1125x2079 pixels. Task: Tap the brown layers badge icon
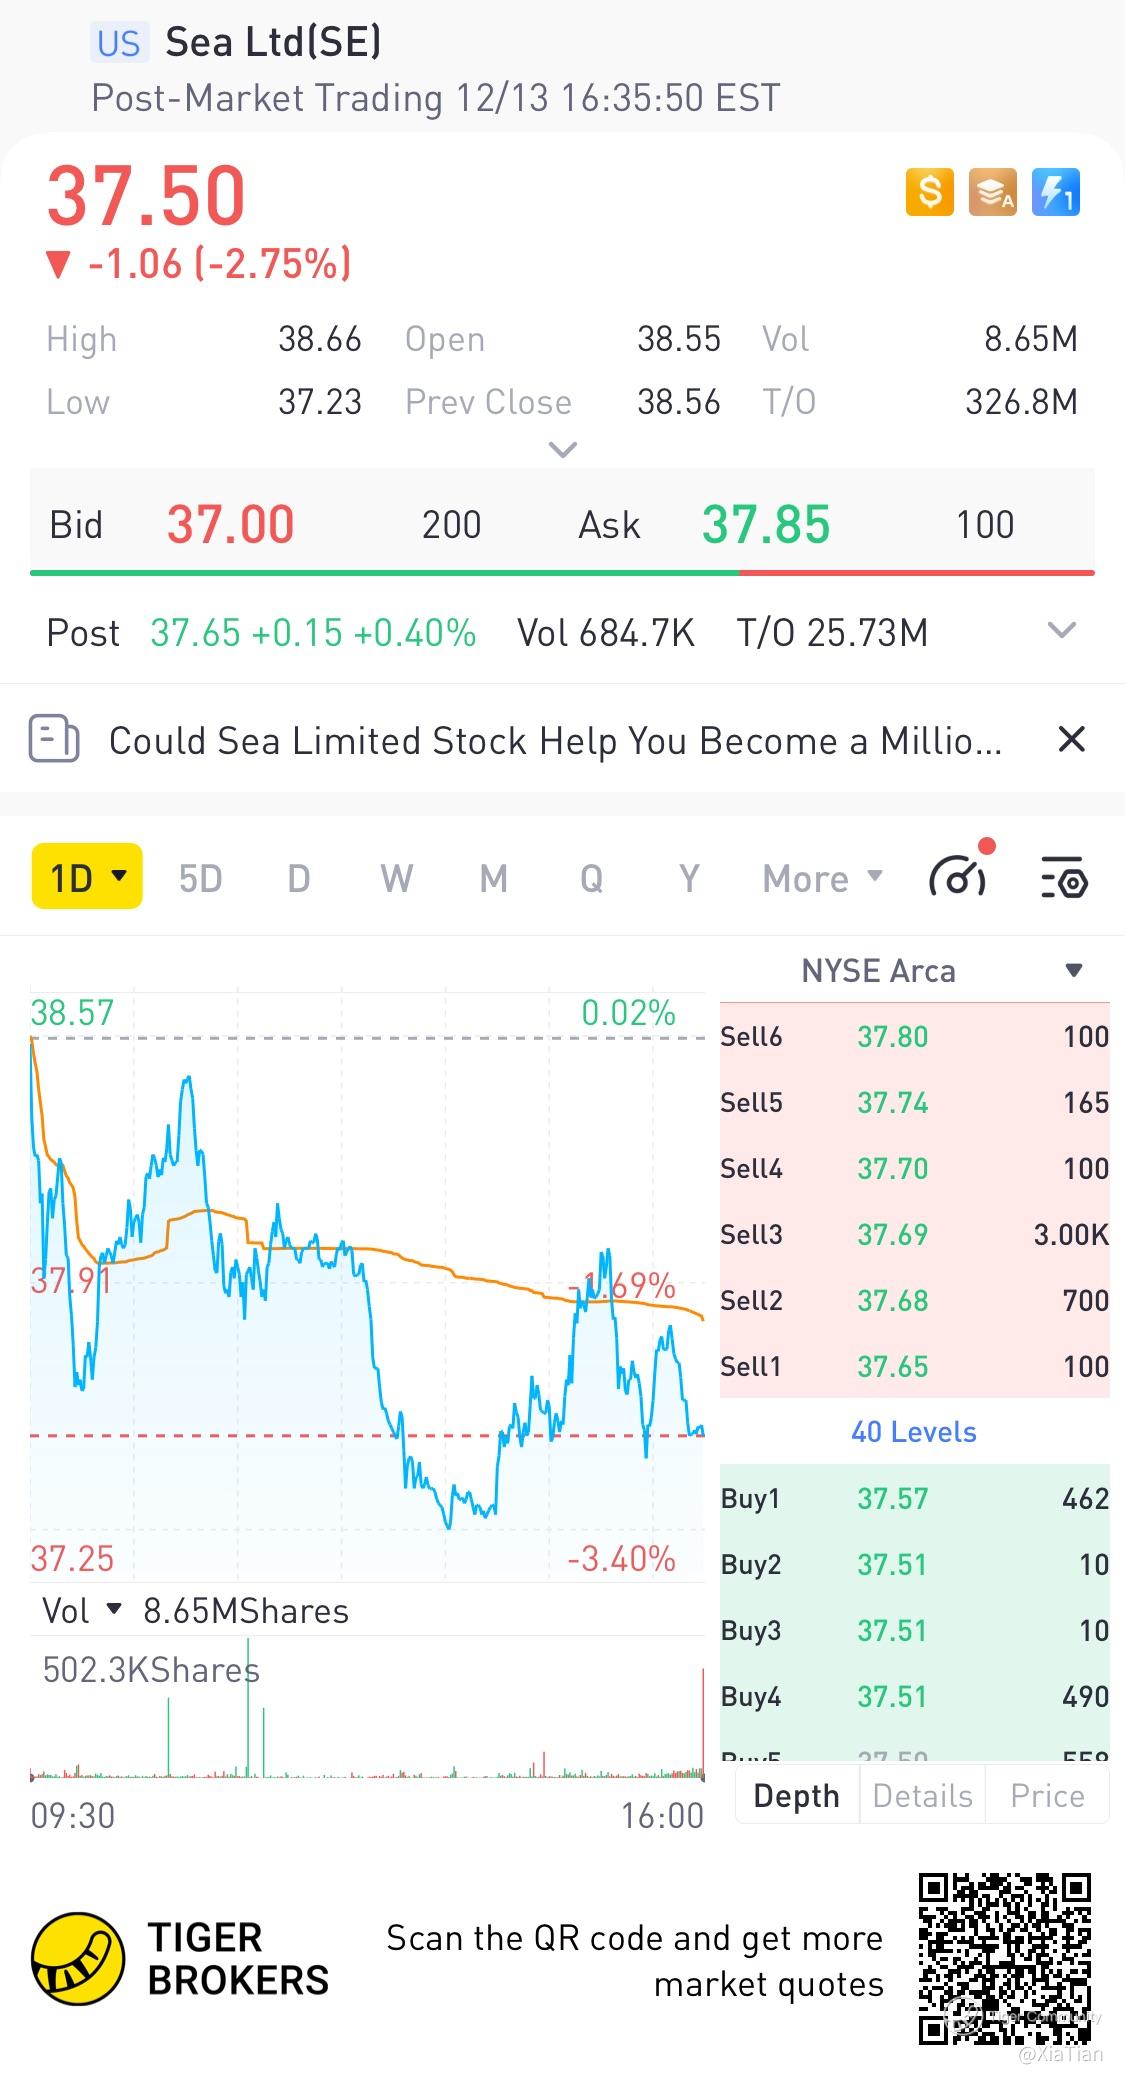(993, 191)
